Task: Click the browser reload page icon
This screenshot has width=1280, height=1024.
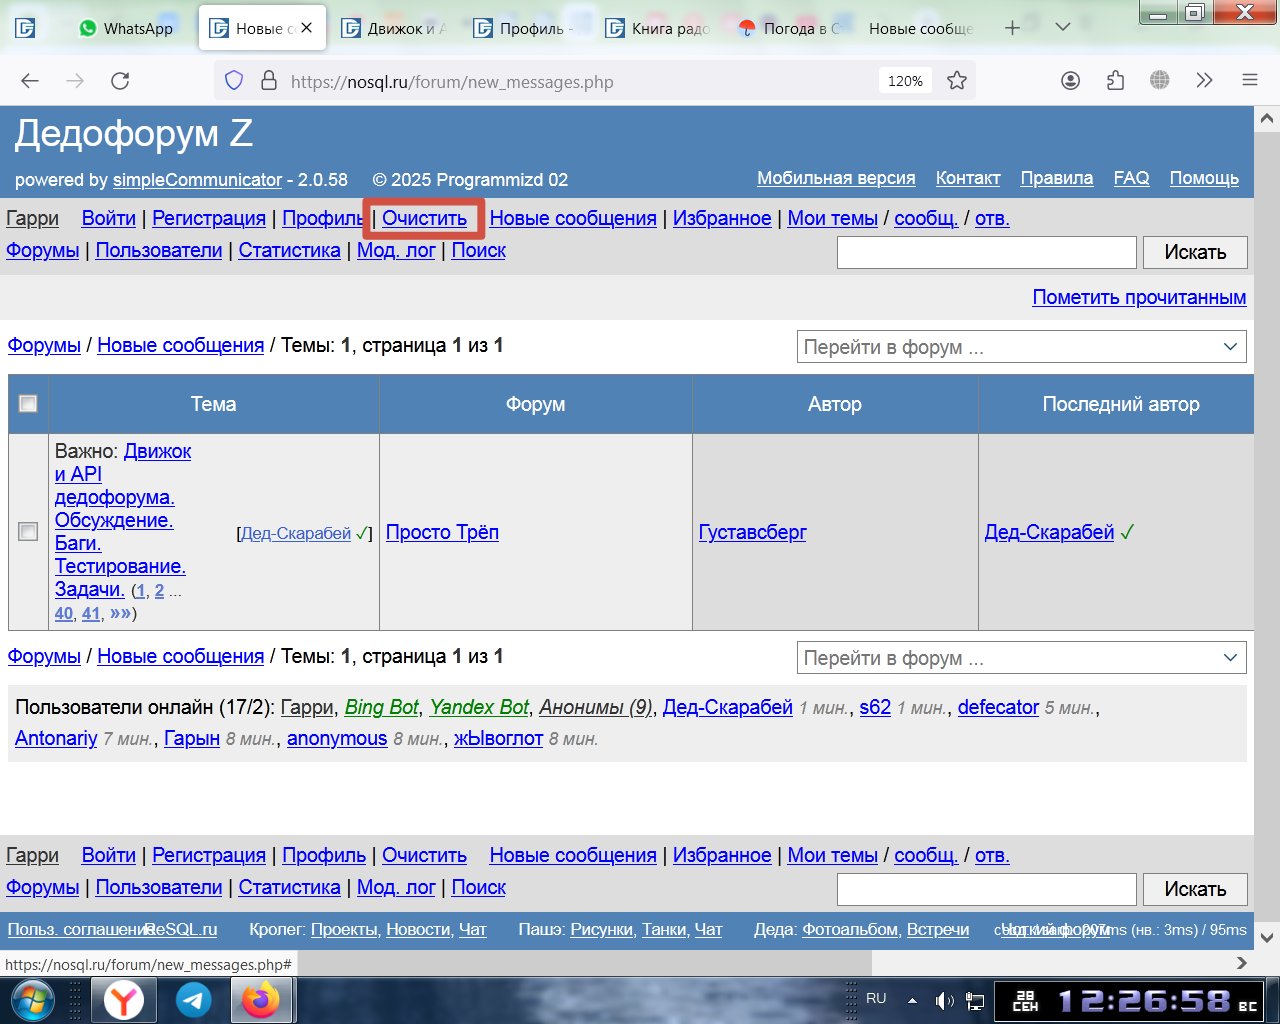Action: click(x=120, y=81)
